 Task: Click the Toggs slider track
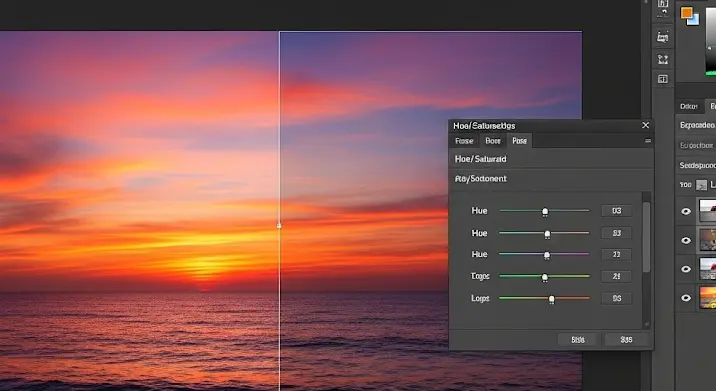[x=544, y=276]
